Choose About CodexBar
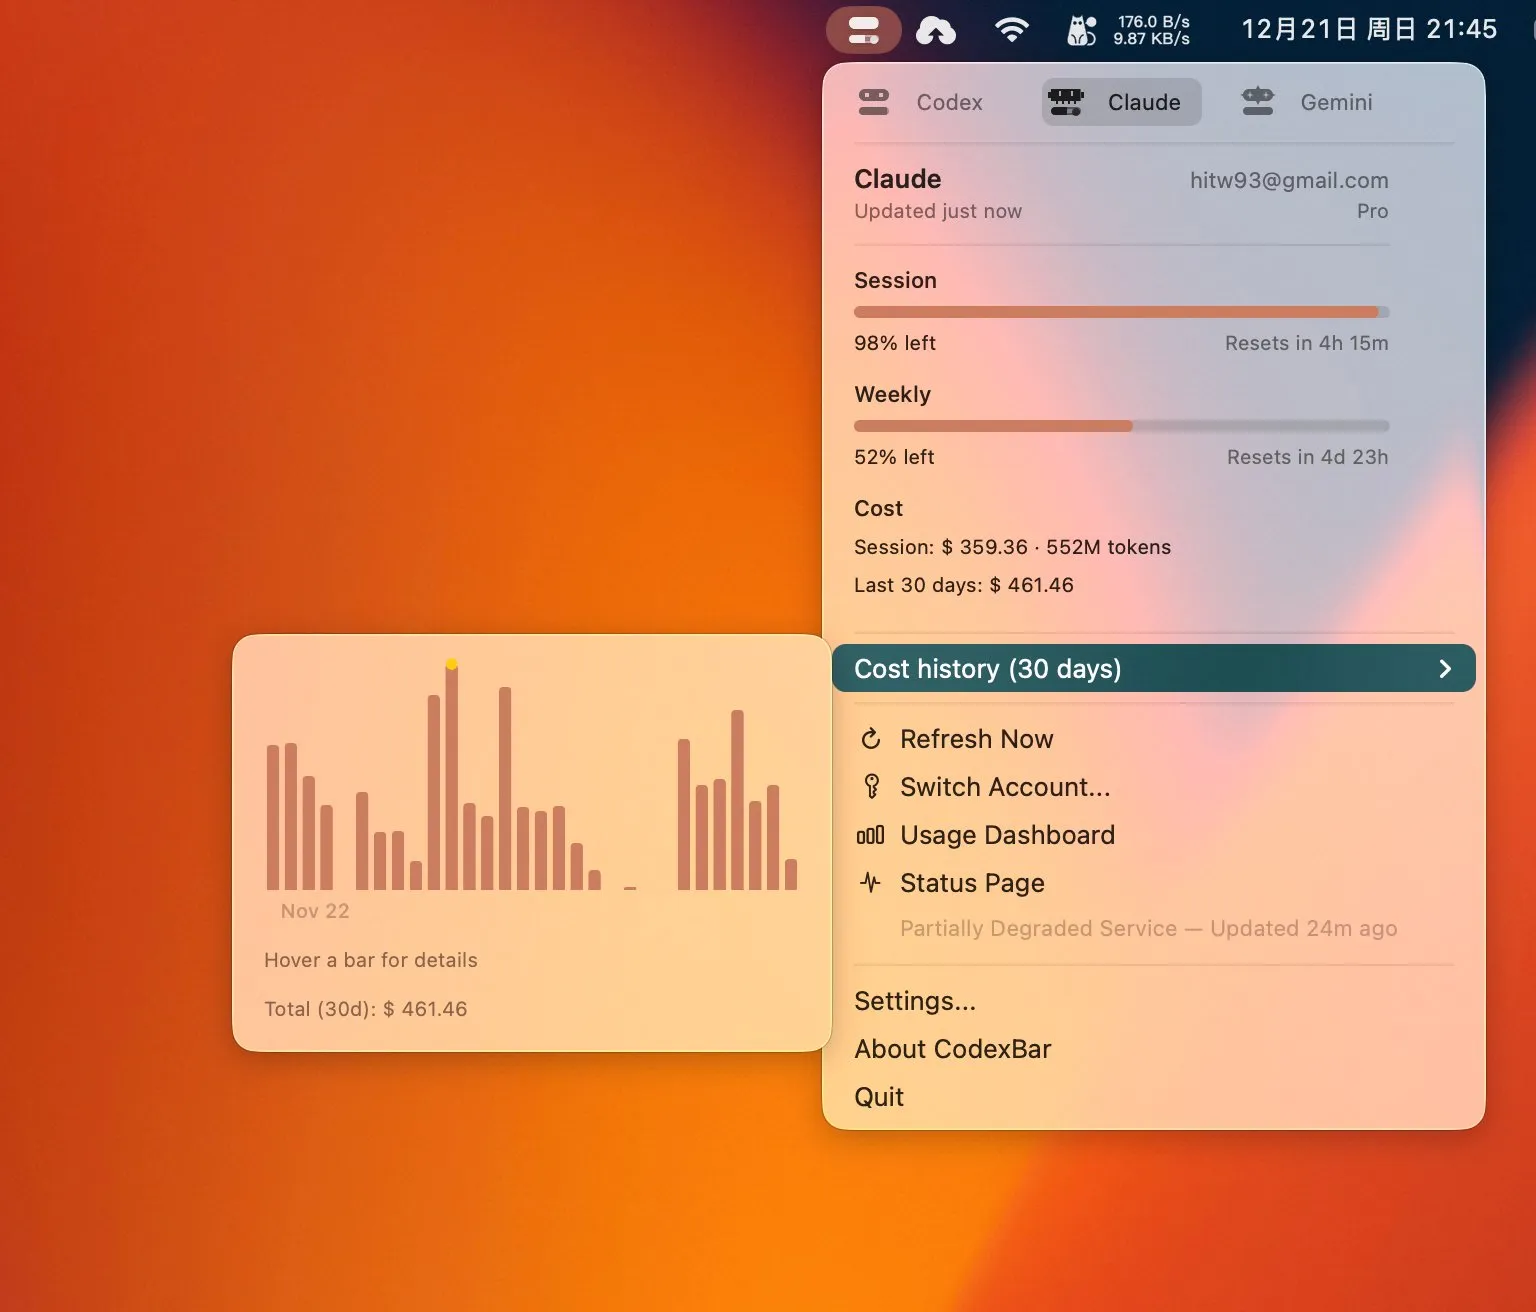The width and height of the screenshot is (1536, 1312). (x=952, y=1049)
